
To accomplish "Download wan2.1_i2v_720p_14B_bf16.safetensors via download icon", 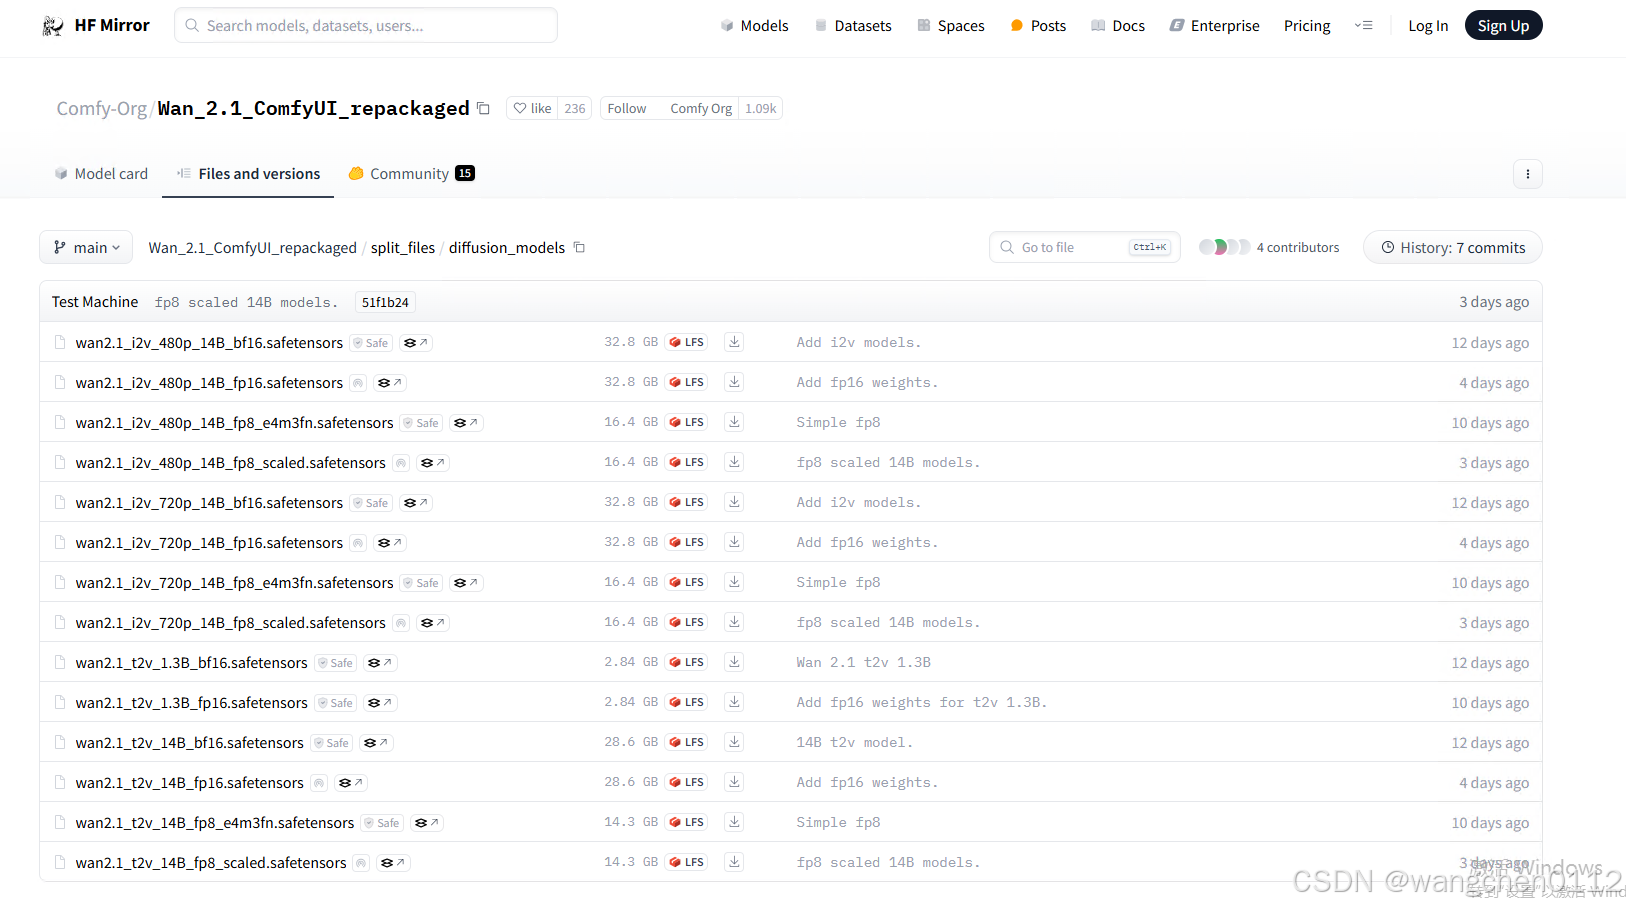I will (734, 502).
